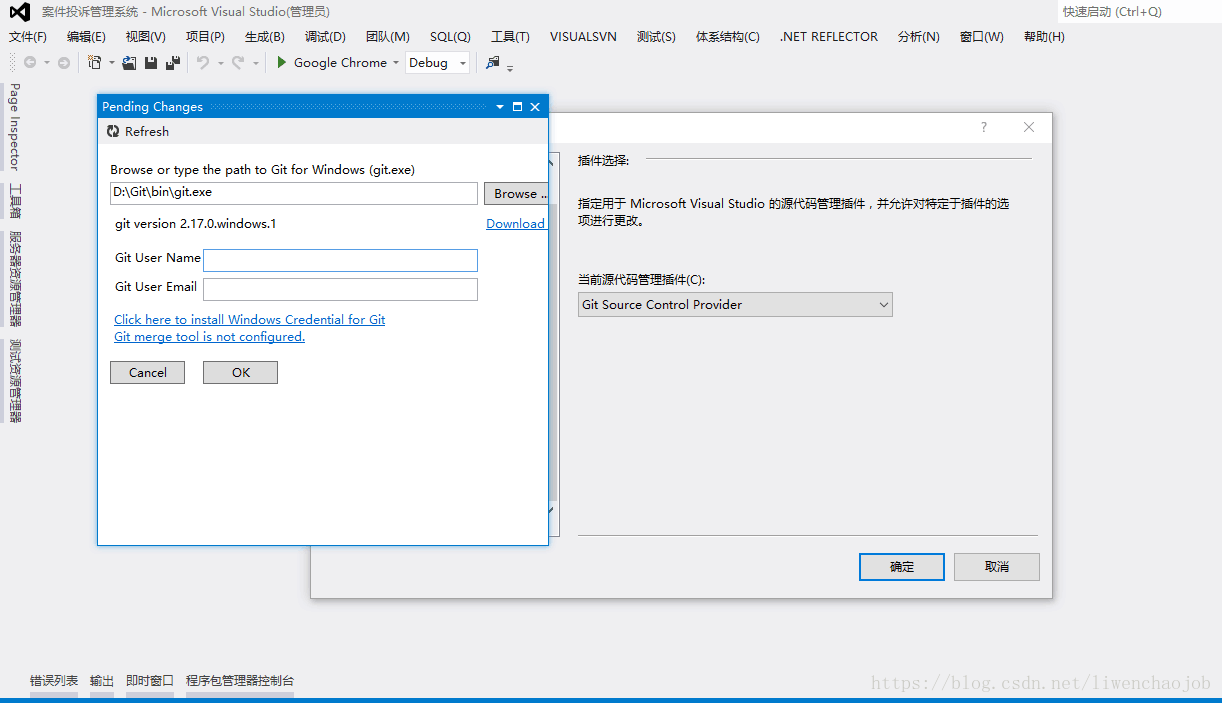Open the 工具箱 side tab

pyautogui.click(x=14, y=201)
